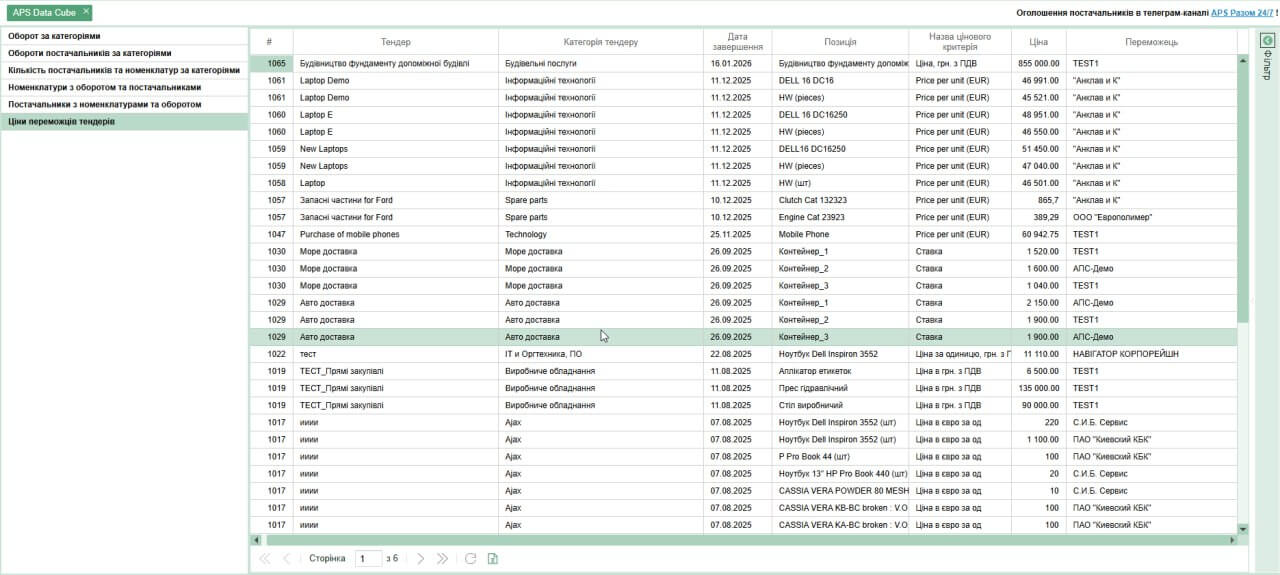
Task: Export table to Excel file icon
Action: pyautogui.click(x=492, y=559)
